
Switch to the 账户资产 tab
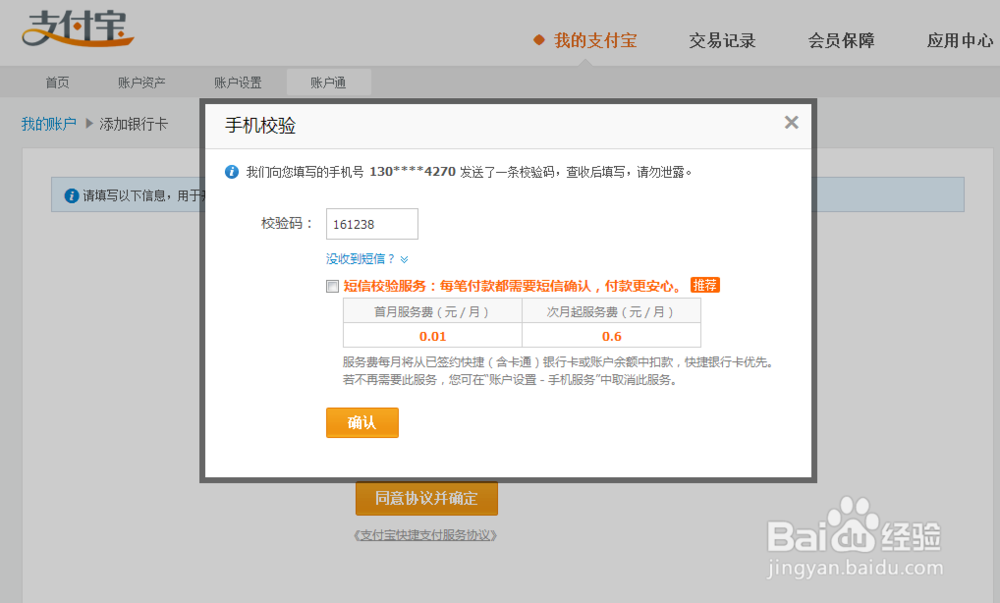143,82
